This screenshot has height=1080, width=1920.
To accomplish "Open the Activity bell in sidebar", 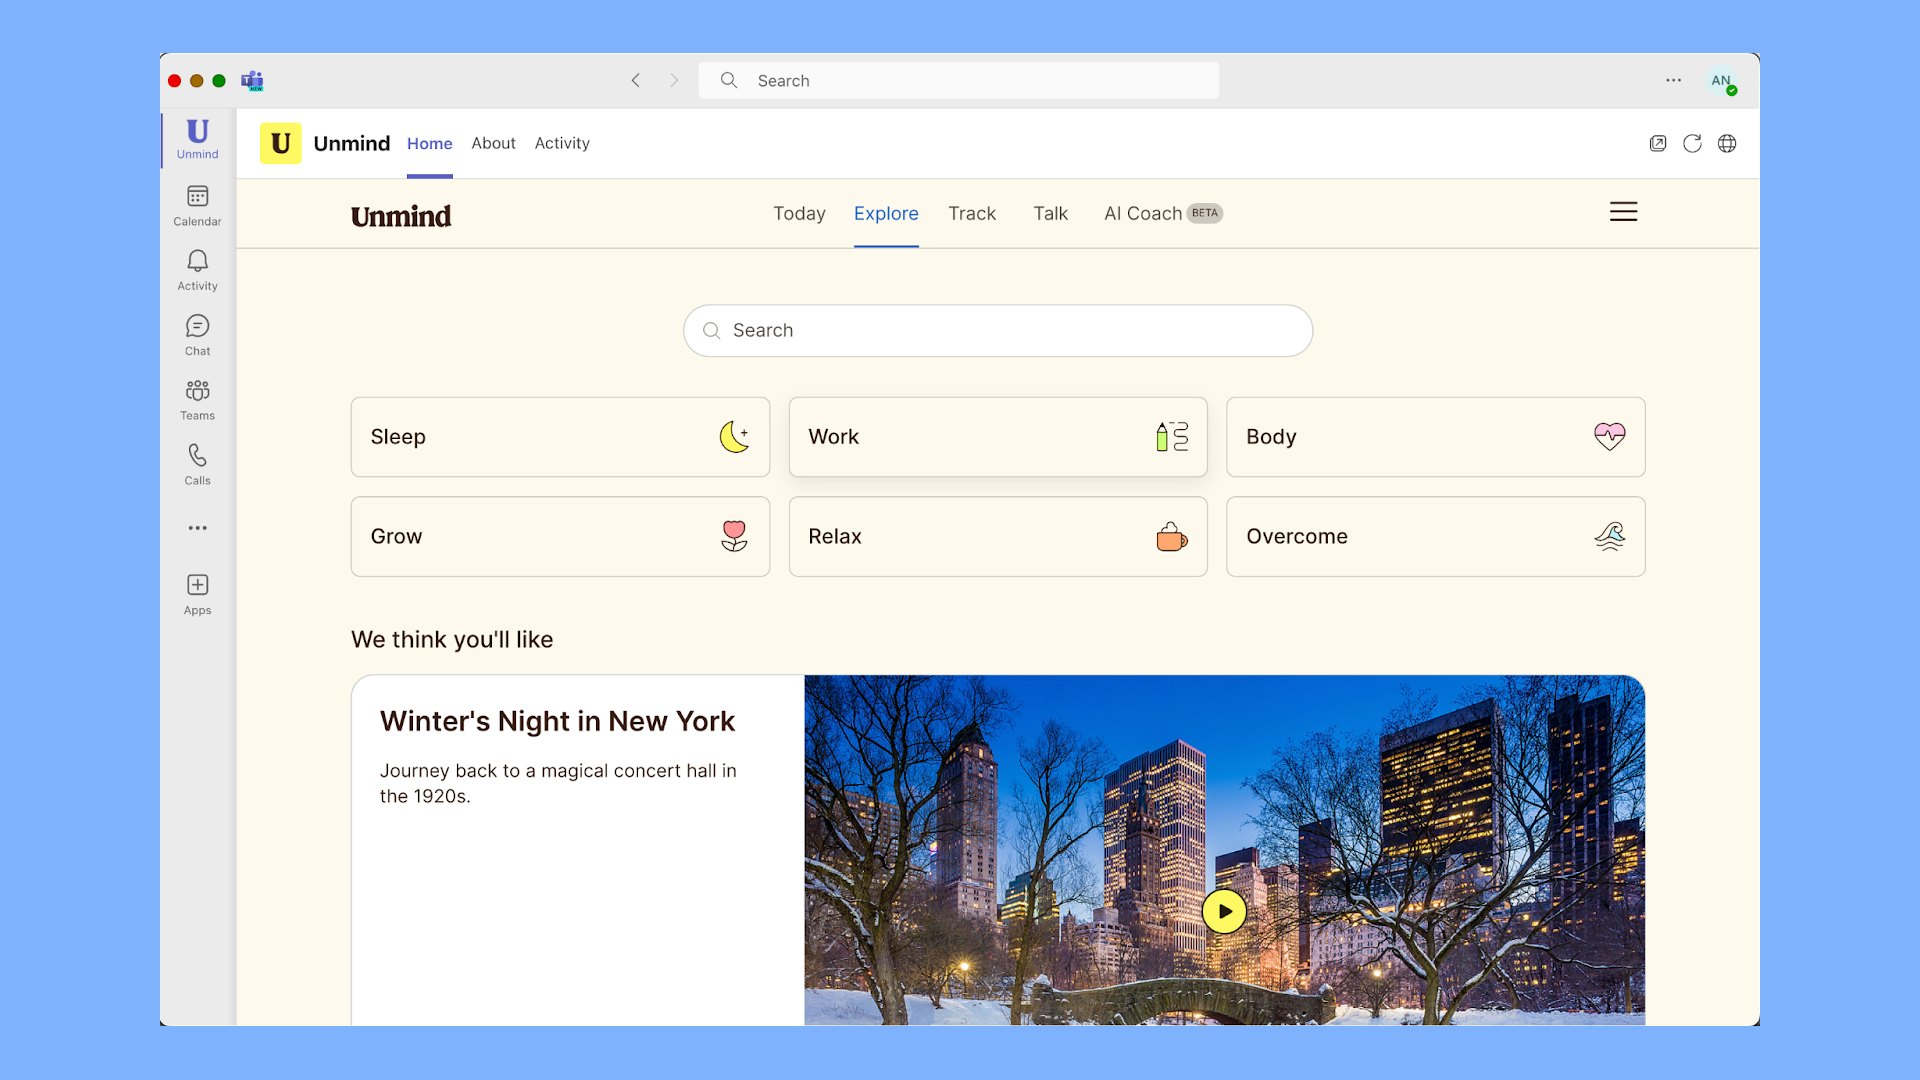I will click(x=197, y=270).
